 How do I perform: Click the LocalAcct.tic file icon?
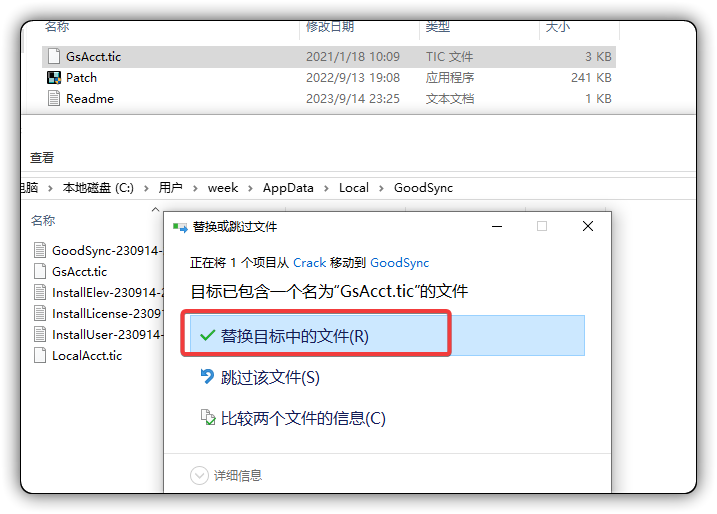[x=40, y=355]
